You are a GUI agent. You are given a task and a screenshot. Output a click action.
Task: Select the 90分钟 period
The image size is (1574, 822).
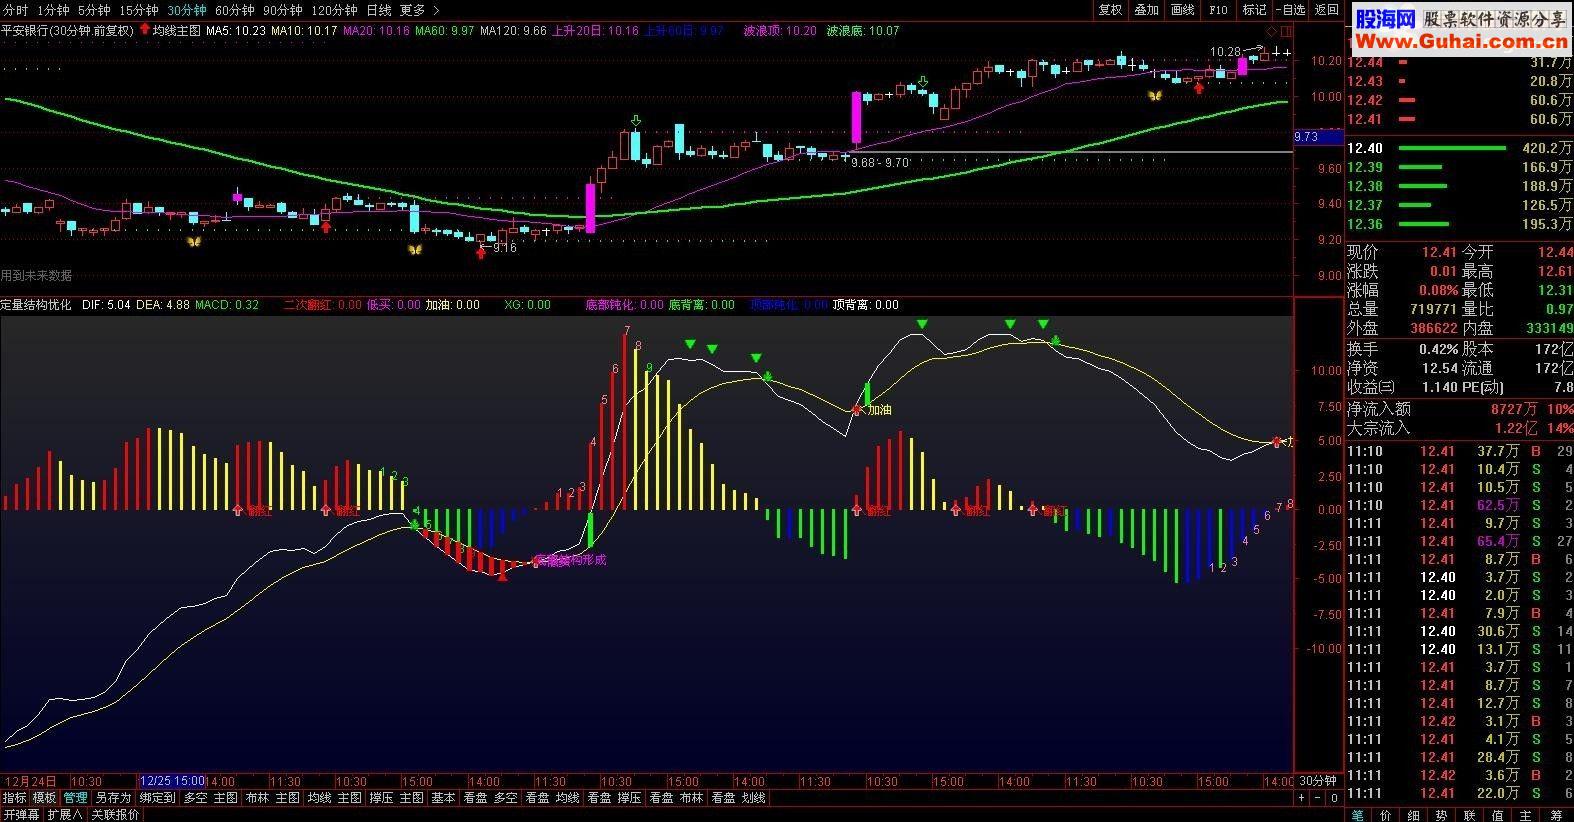pyautogui.click(x=283, y=10)
